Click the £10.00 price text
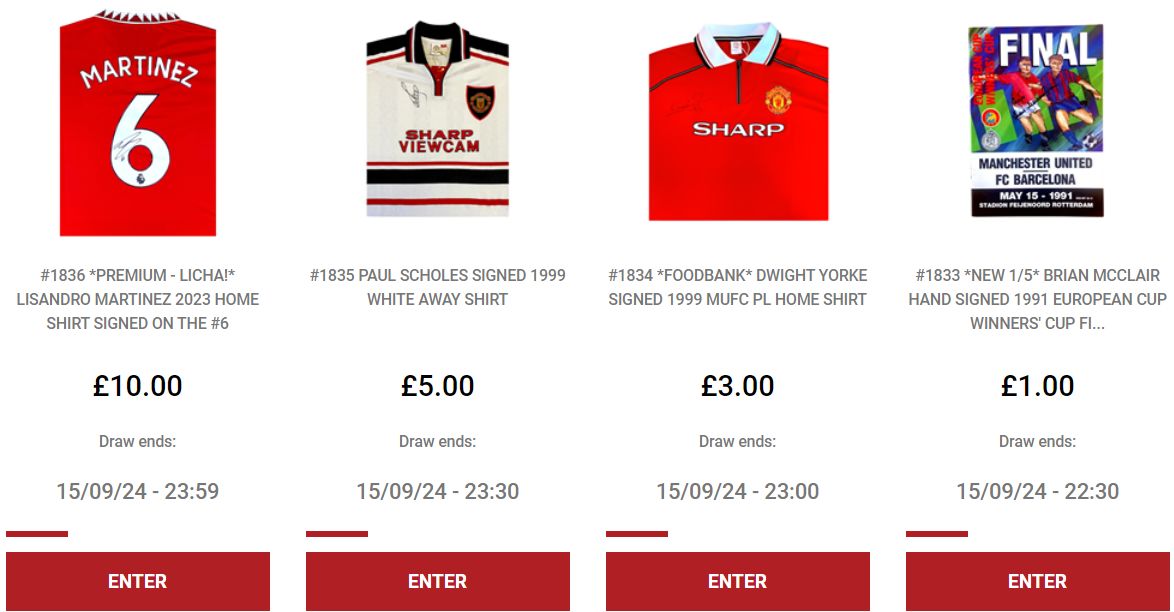1174x612 pixels. point(138,386)
